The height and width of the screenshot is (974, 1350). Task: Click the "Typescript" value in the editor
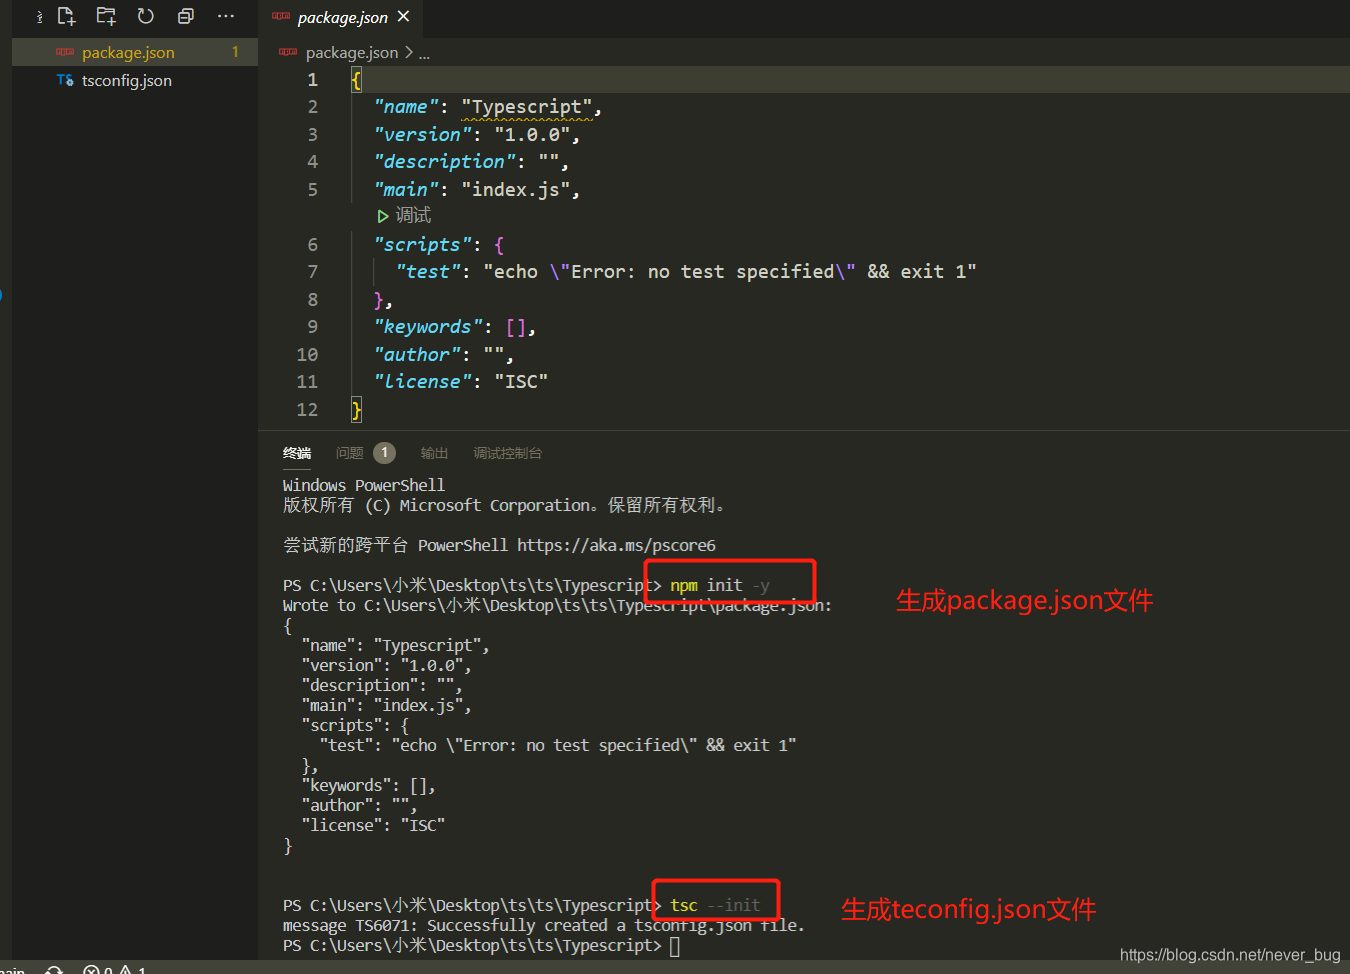coord(527,107)
